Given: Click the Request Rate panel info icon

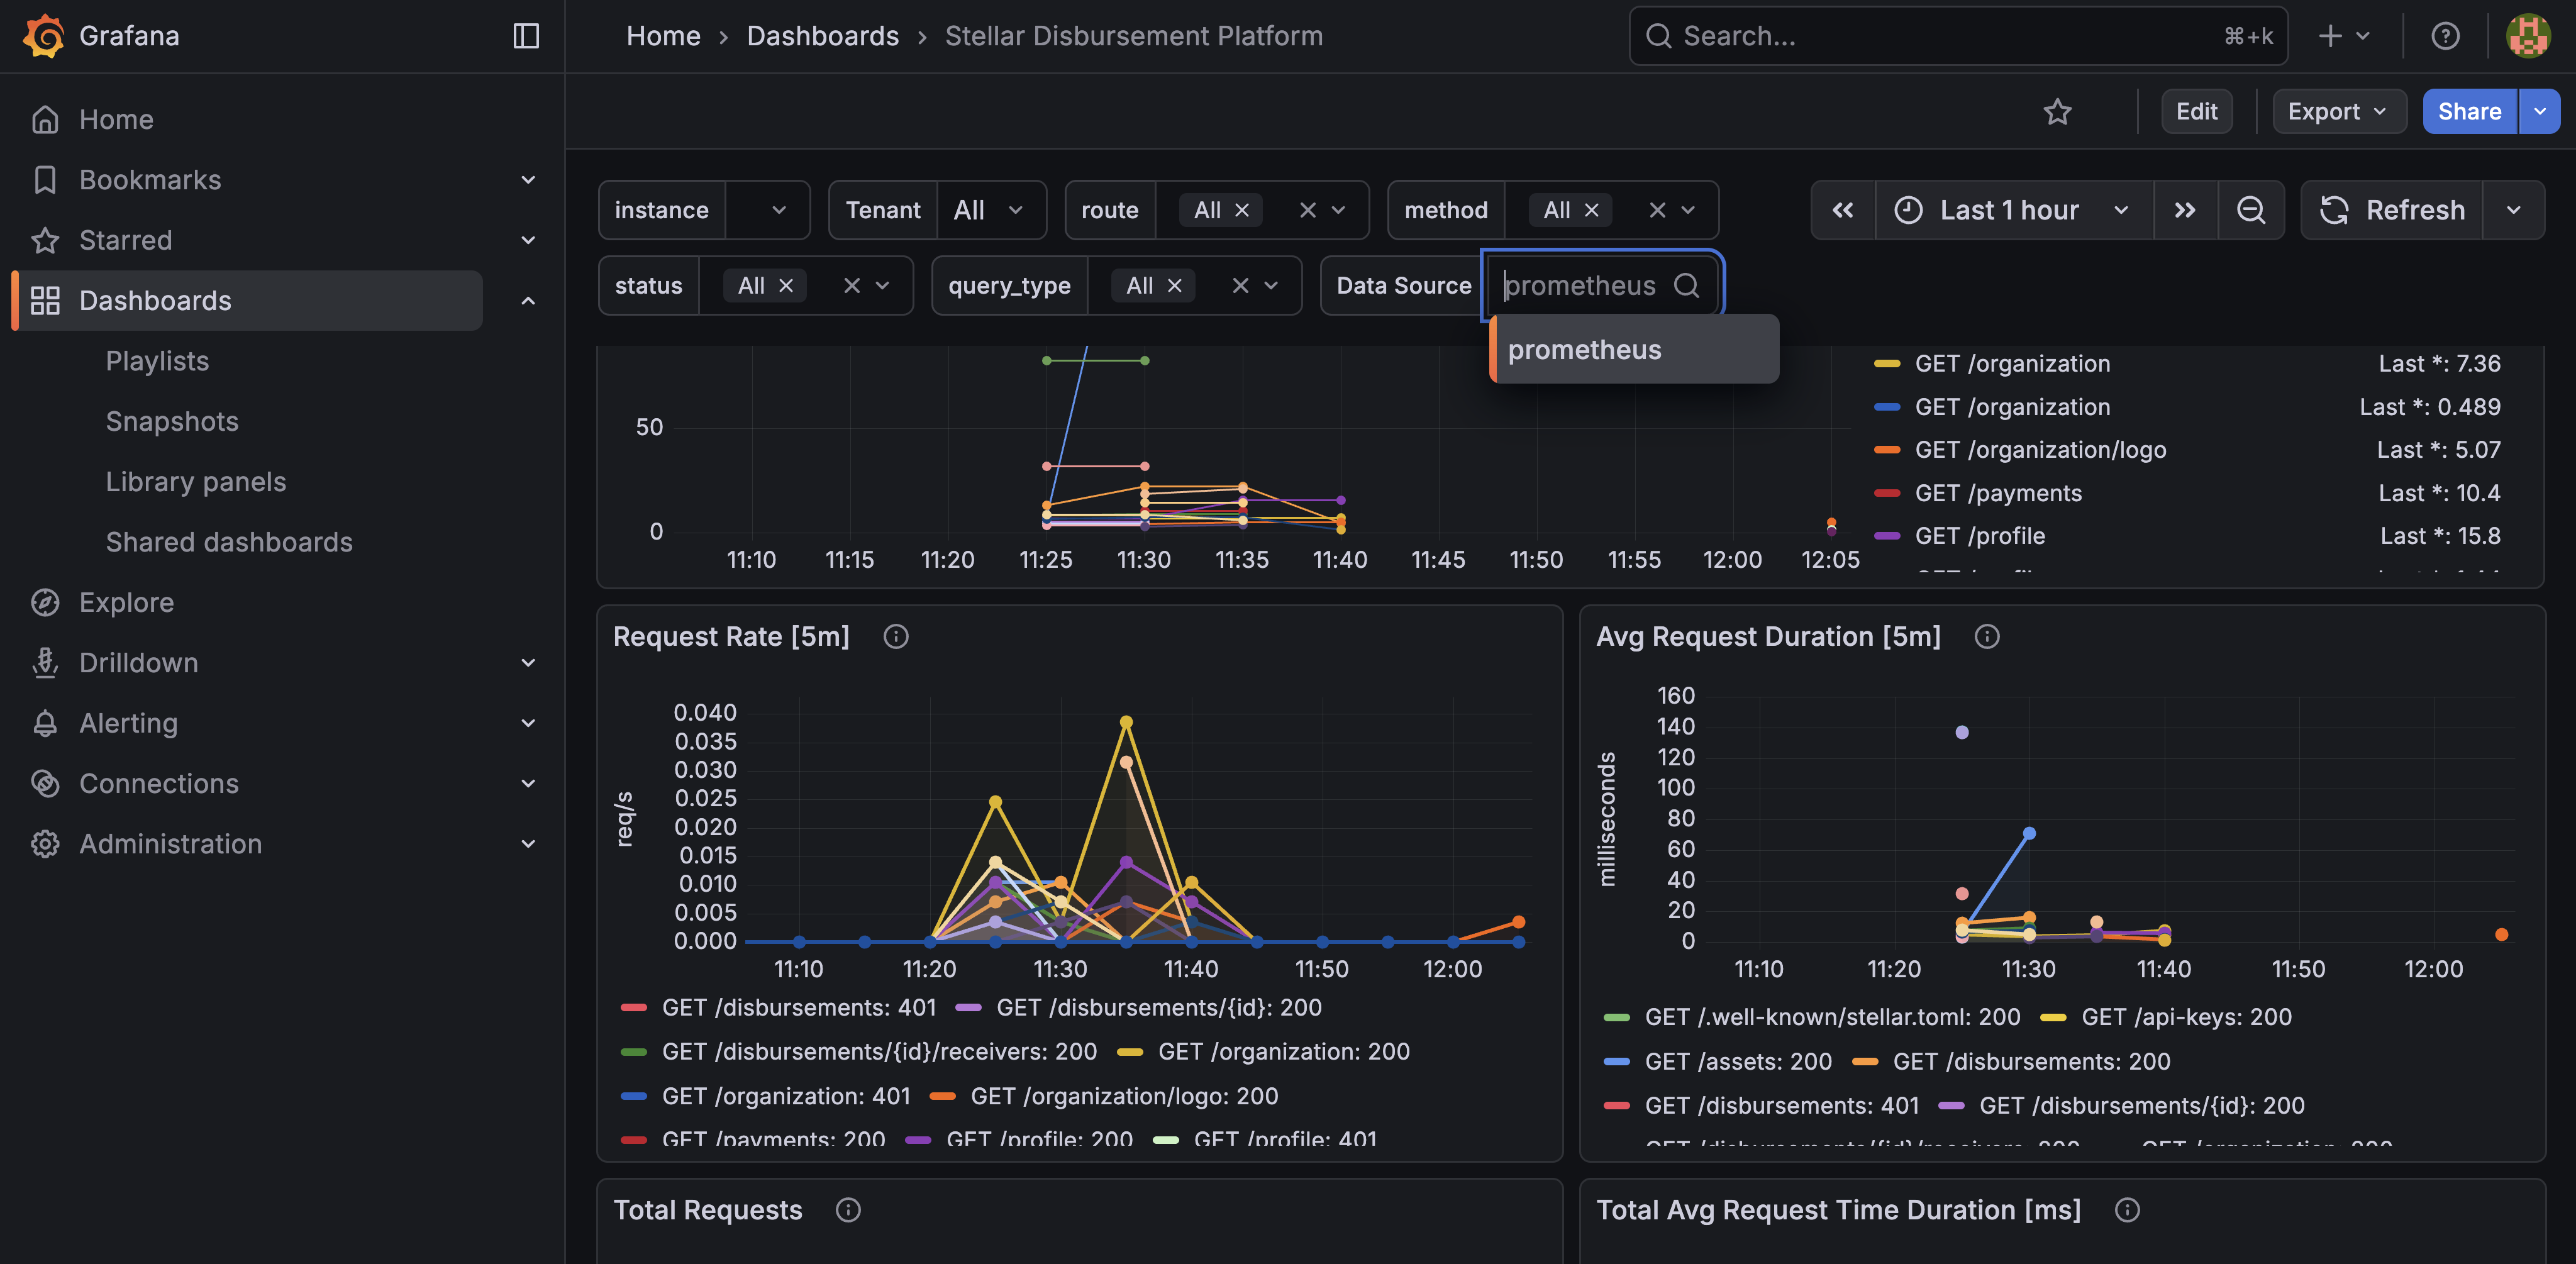Looking at the screenshot, I should 896,637.
